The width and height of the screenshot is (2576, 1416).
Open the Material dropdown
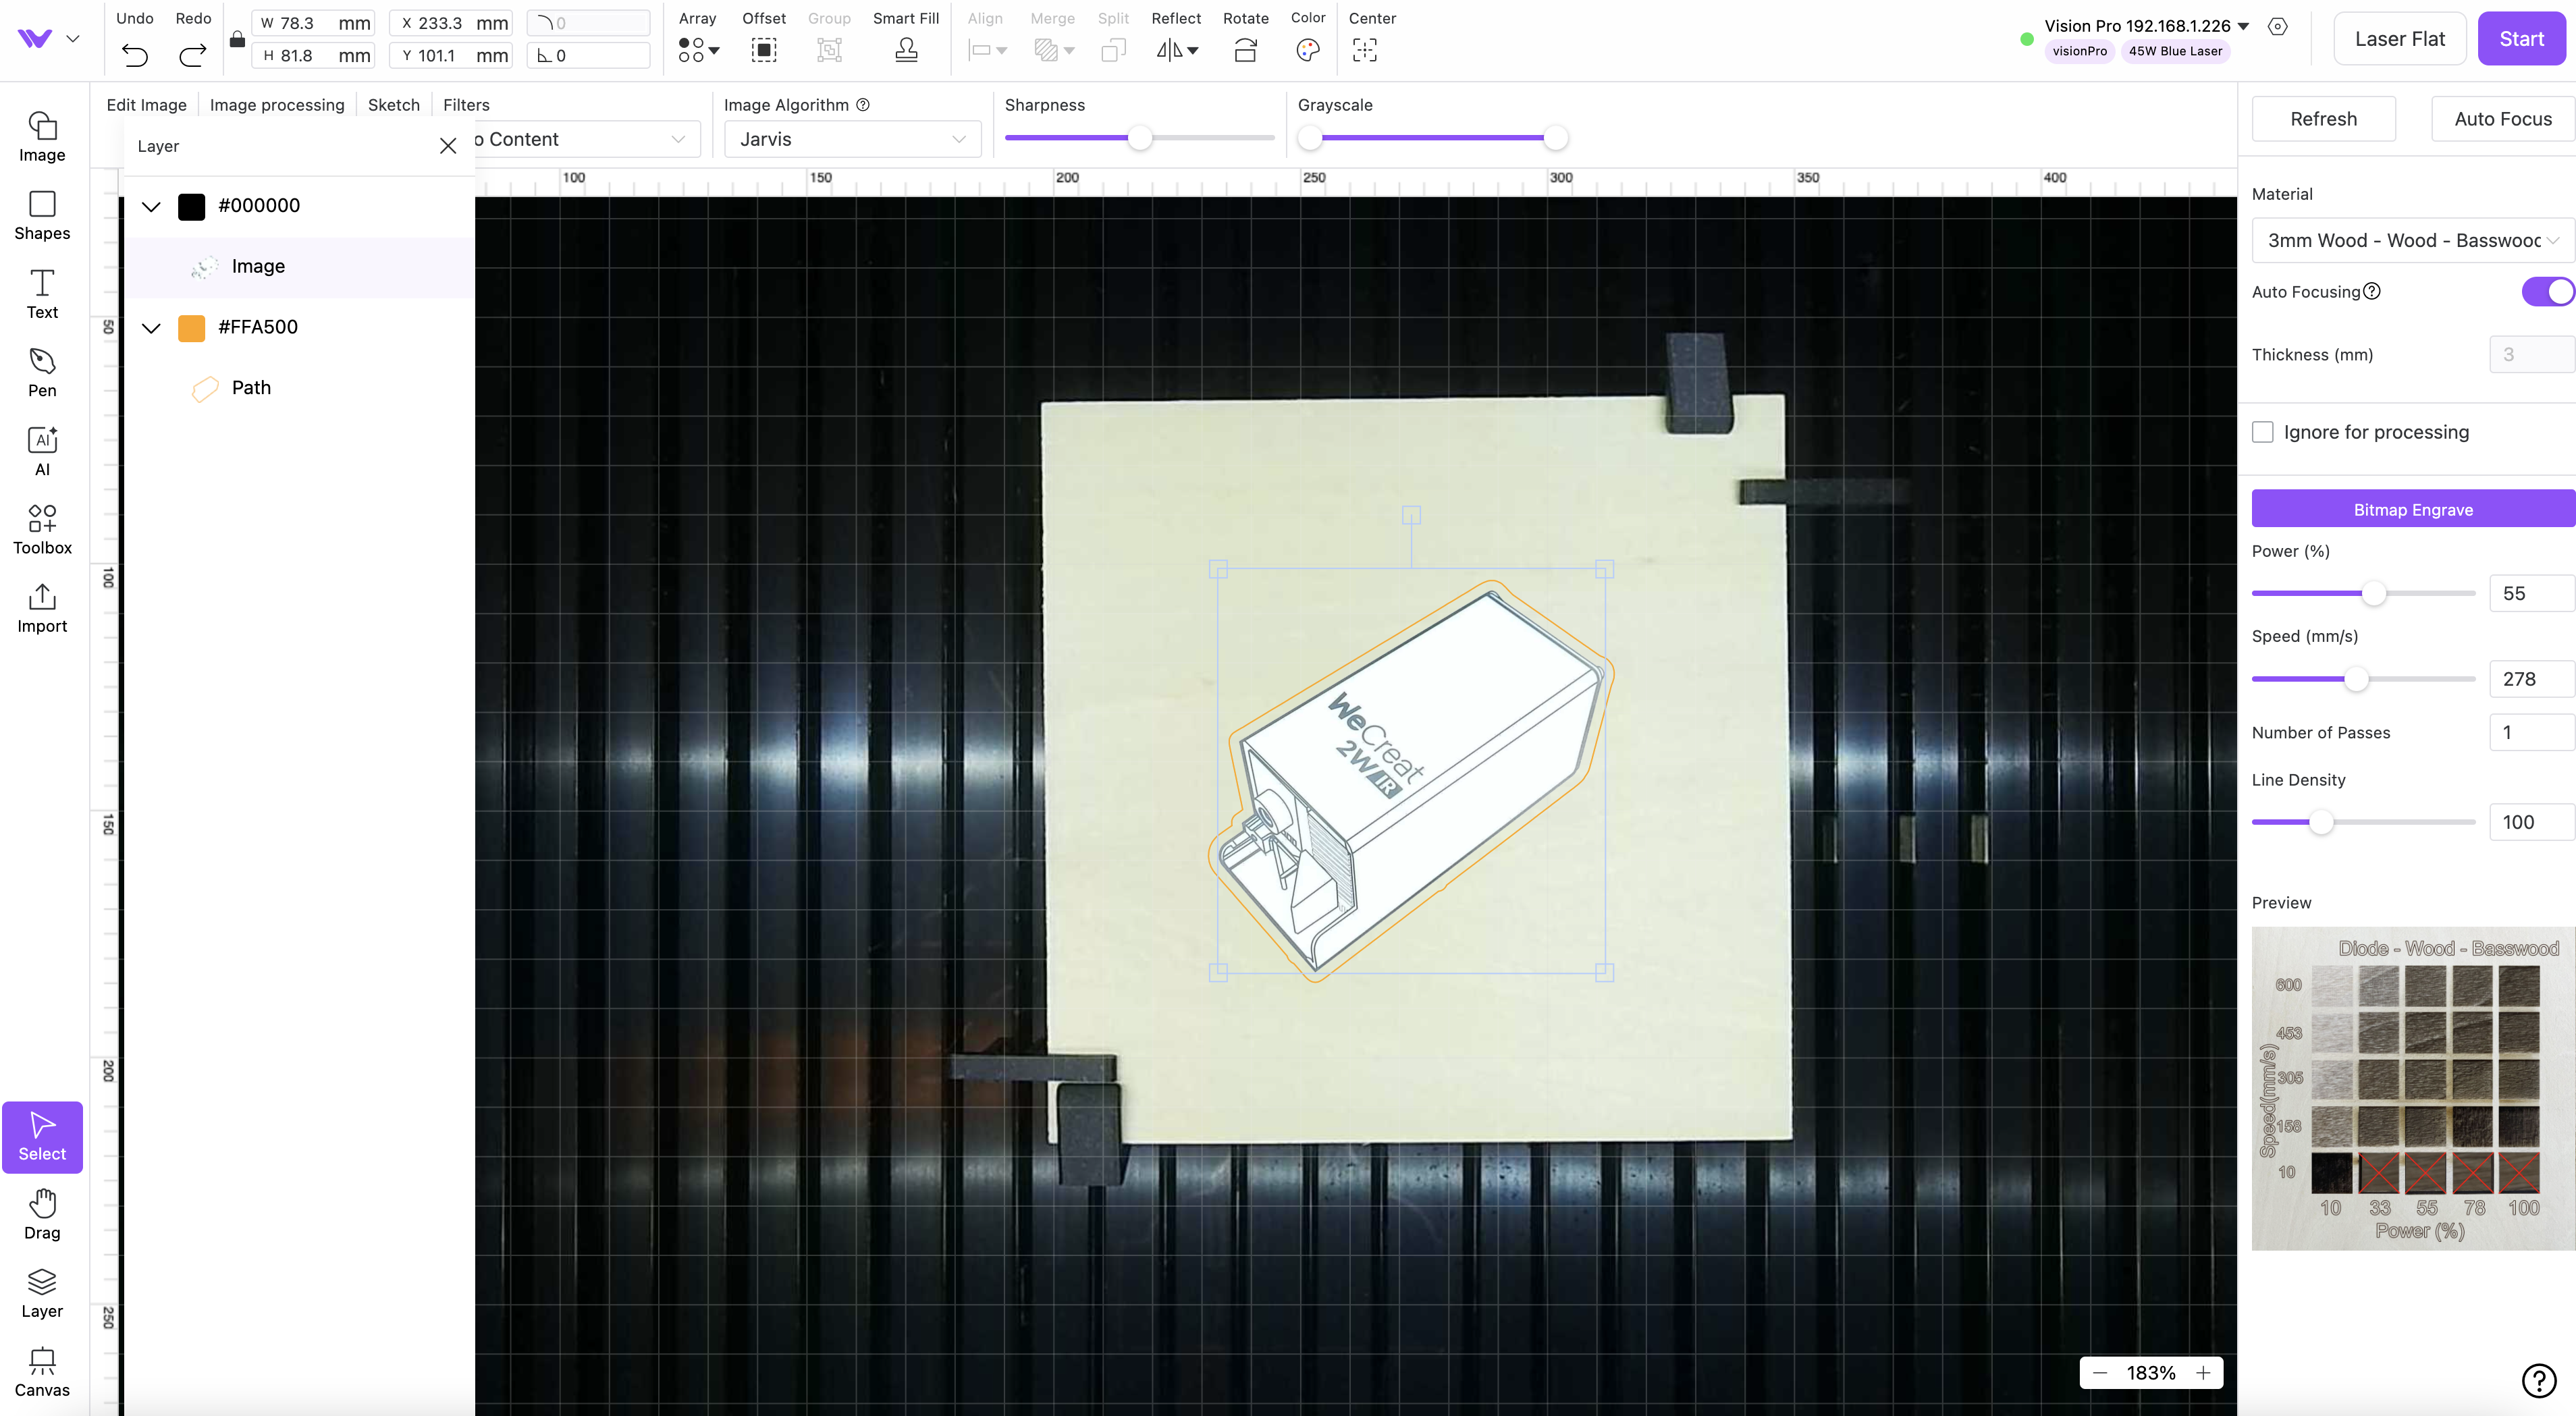pyautogui.click(x=2411, y=240)
